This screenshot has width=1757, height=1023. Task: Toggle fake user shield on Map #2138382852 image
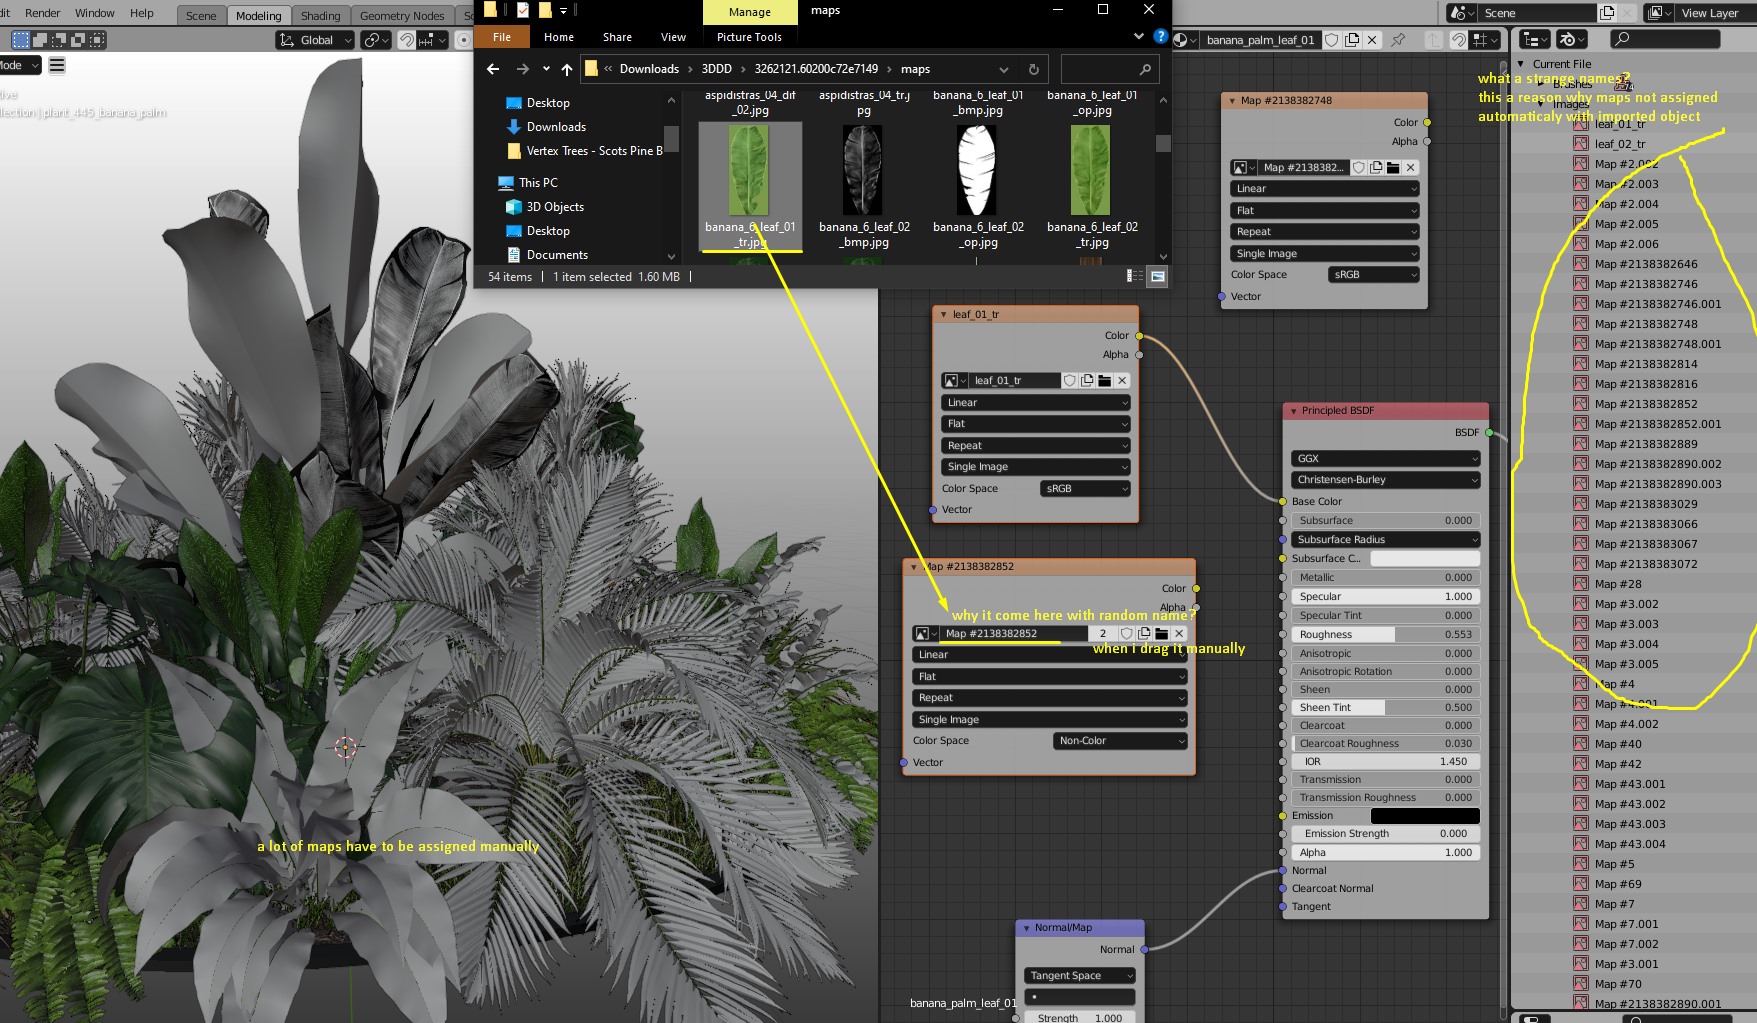coord(1127,634)
